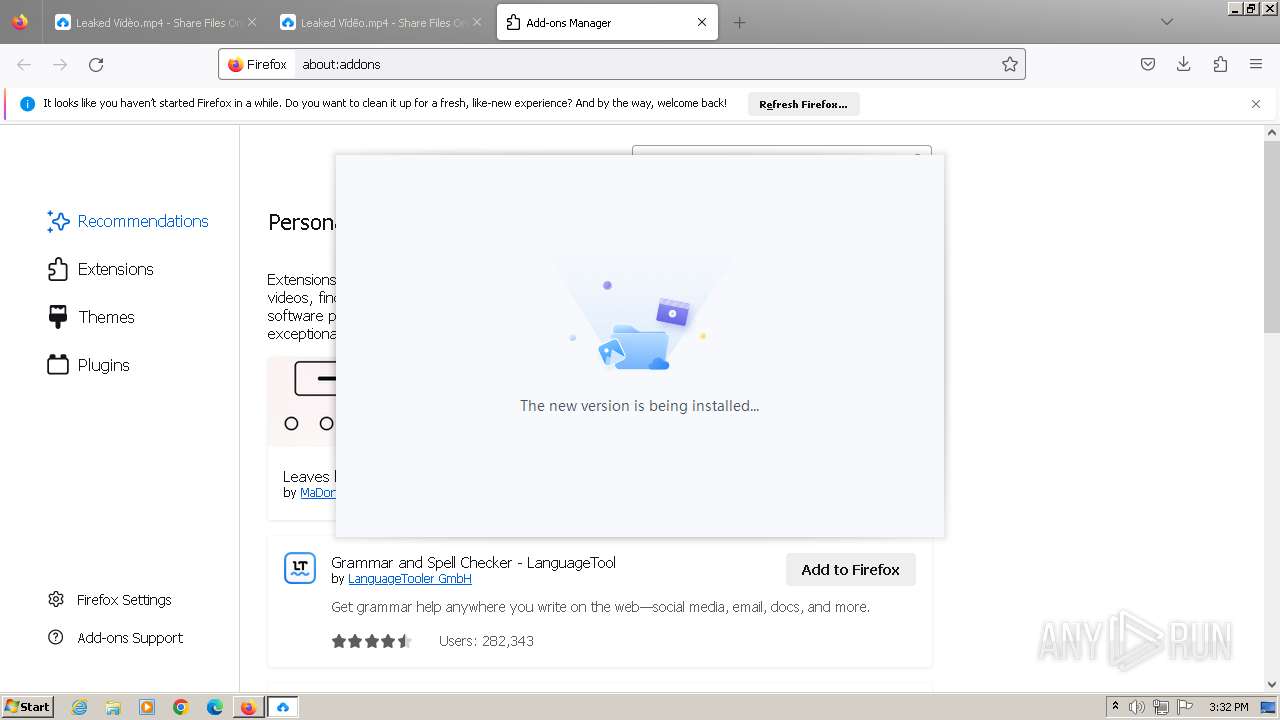Open the Themes category
1280x720 pixels.
[x=91, y=317]
